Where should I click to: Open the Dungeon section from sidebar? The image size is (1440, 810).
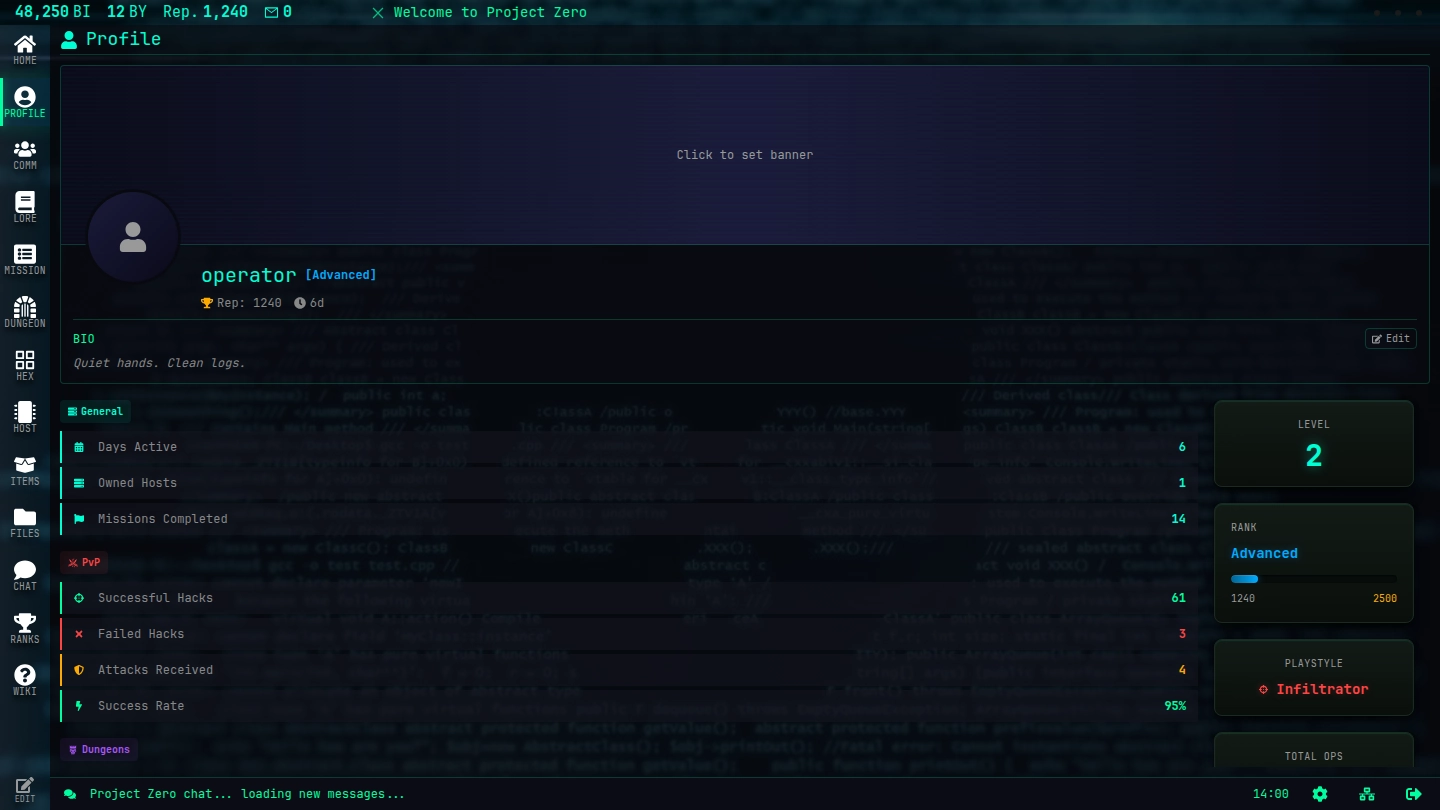click(x=25, y=312)
